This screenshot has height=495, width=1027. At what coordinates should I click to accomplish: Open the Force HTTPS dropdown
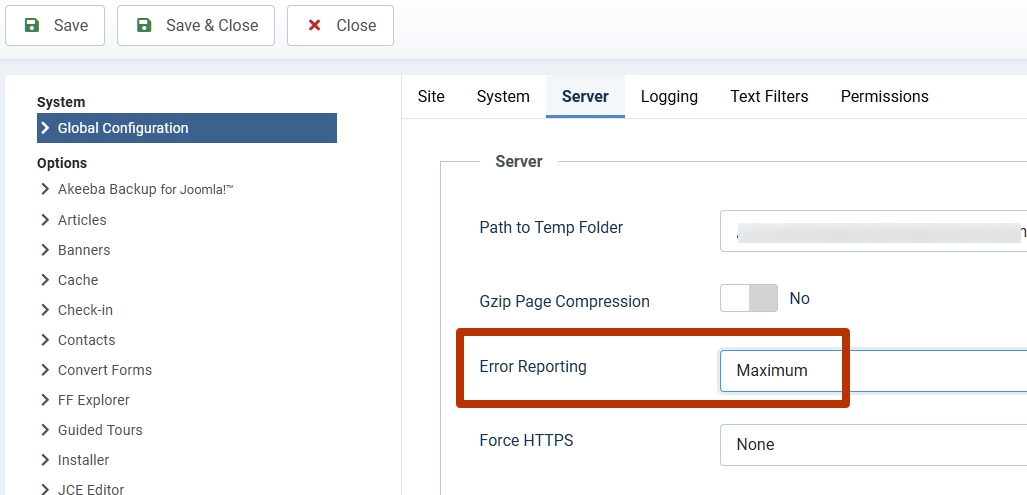pyautogui.click(x=872, y=444)
